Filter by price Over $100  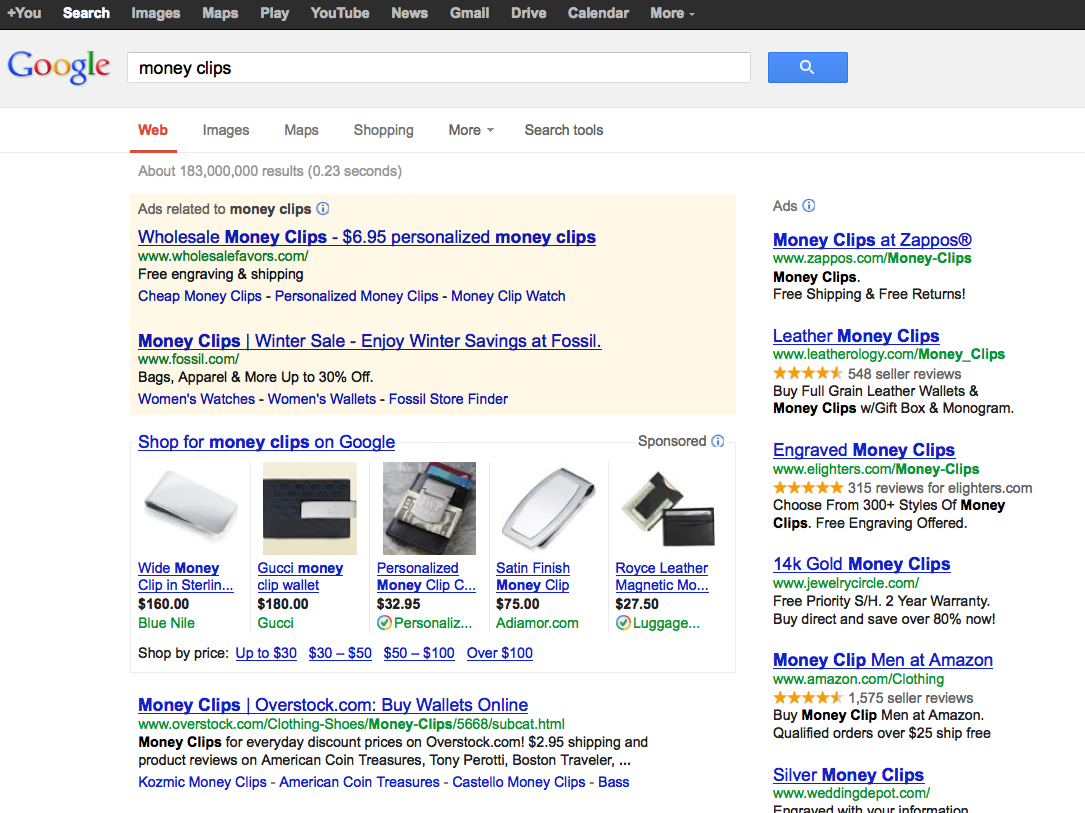pos(500,653)
